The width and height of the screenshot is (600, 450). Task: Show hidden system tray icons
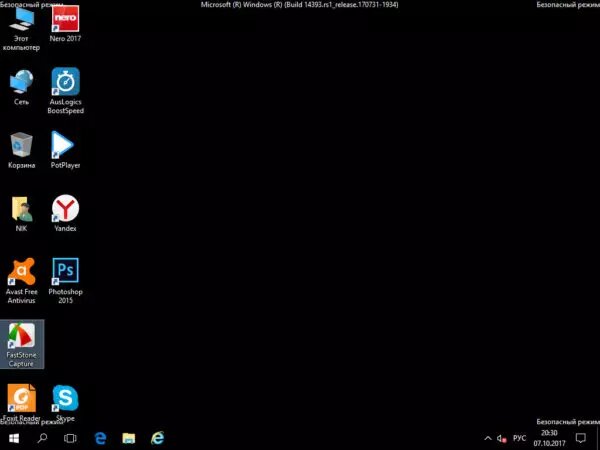(488, 438)
